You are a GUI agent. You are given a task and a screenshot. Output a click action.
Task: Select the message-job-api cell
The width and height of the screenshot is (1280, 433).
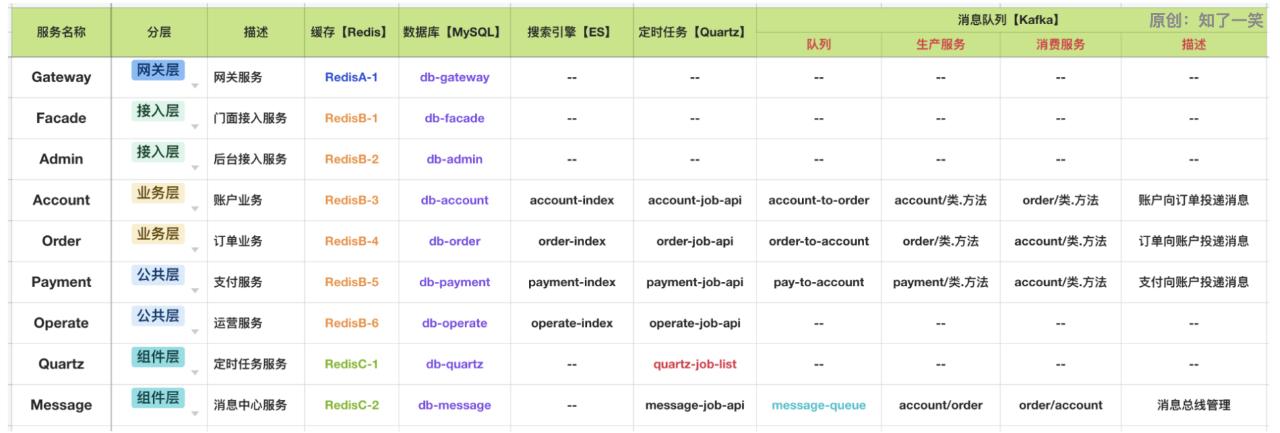(693, 405)
